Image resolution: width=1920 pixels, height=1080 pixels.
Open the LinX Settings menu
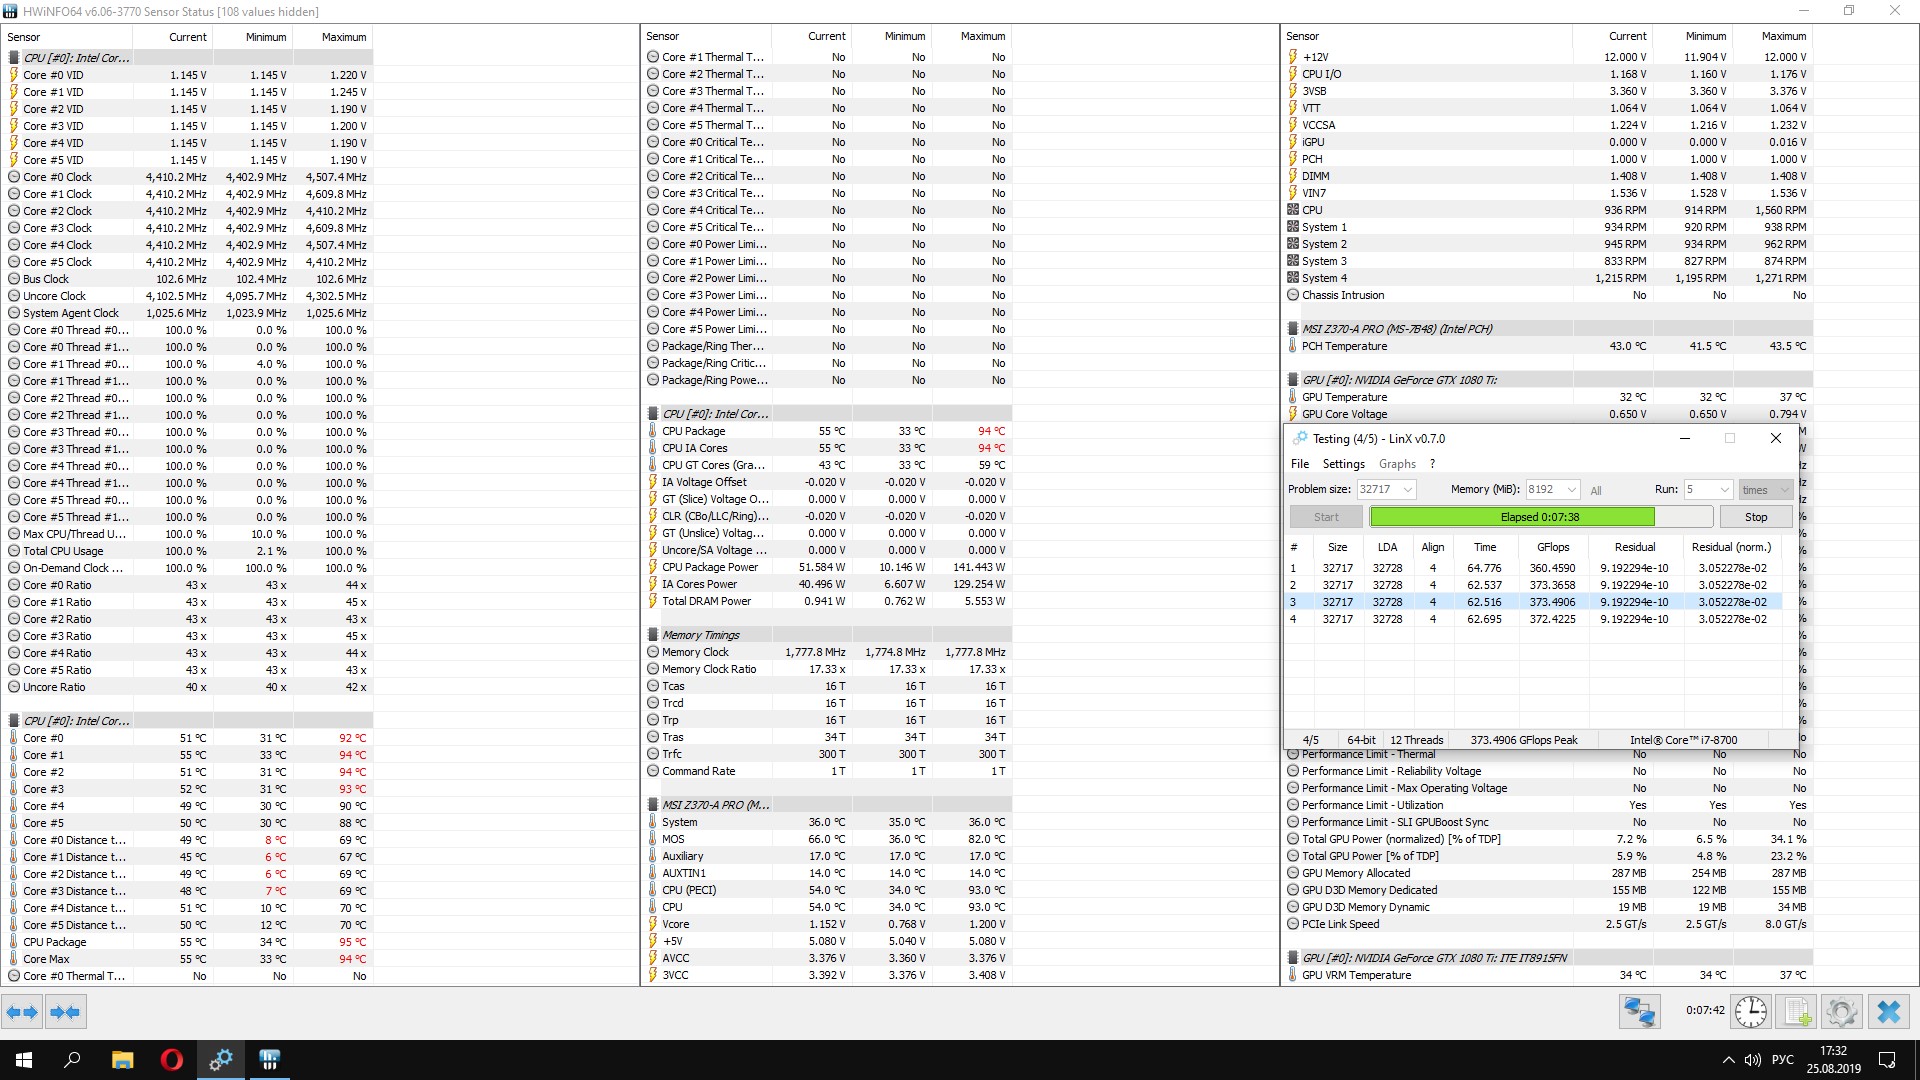(x=1343, y=464)
